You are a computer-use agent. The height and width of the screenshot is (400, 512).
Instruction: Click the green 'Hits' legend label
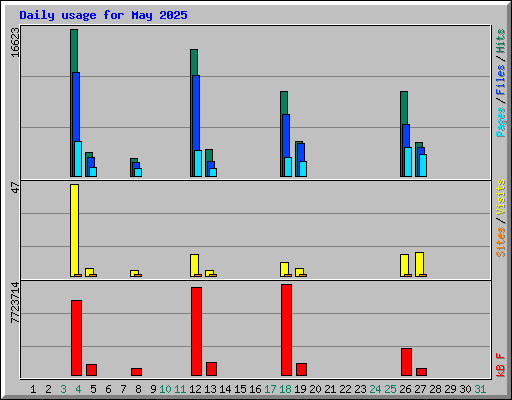(500, 41)
